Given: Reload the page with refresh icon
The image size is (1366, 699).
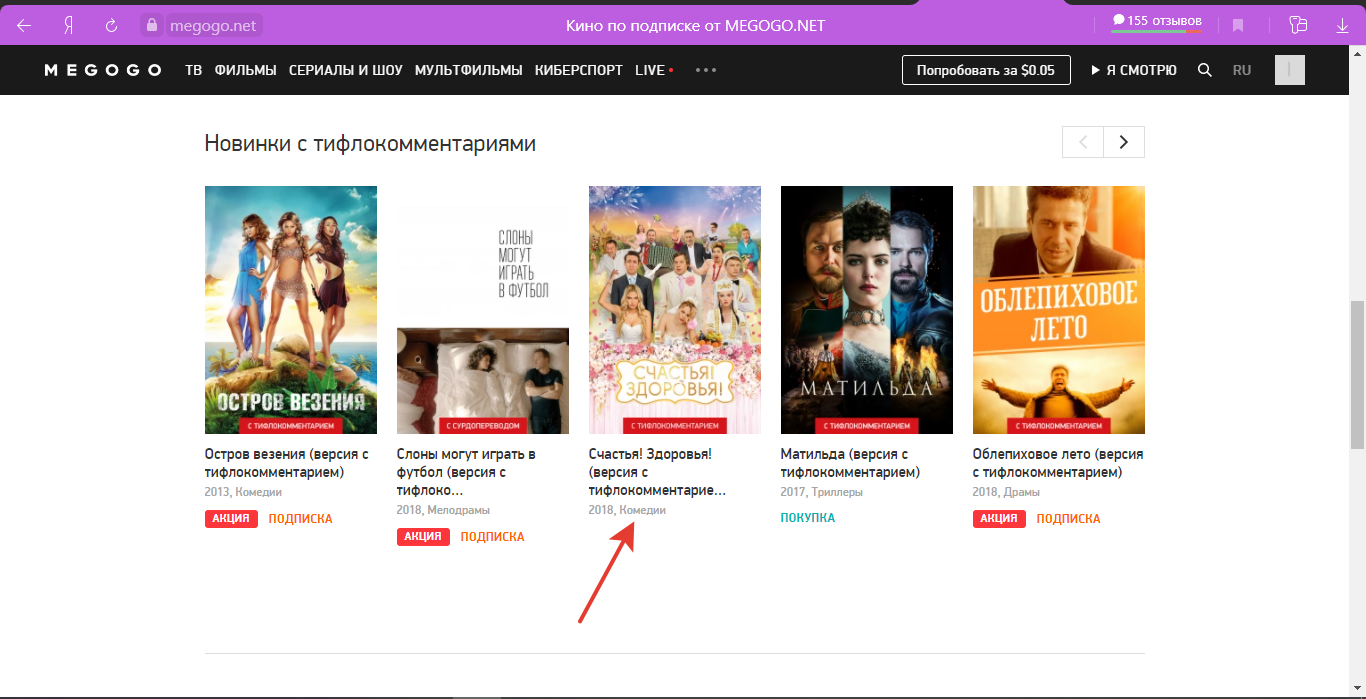Looking at the screenshot, I should coord(112,26).
